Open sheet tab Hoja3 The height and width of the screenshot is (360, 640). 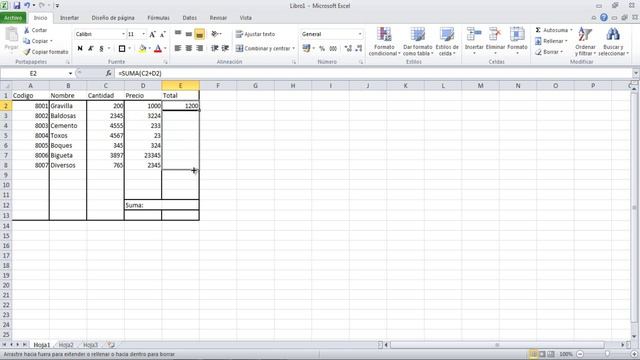coord(90,345)
